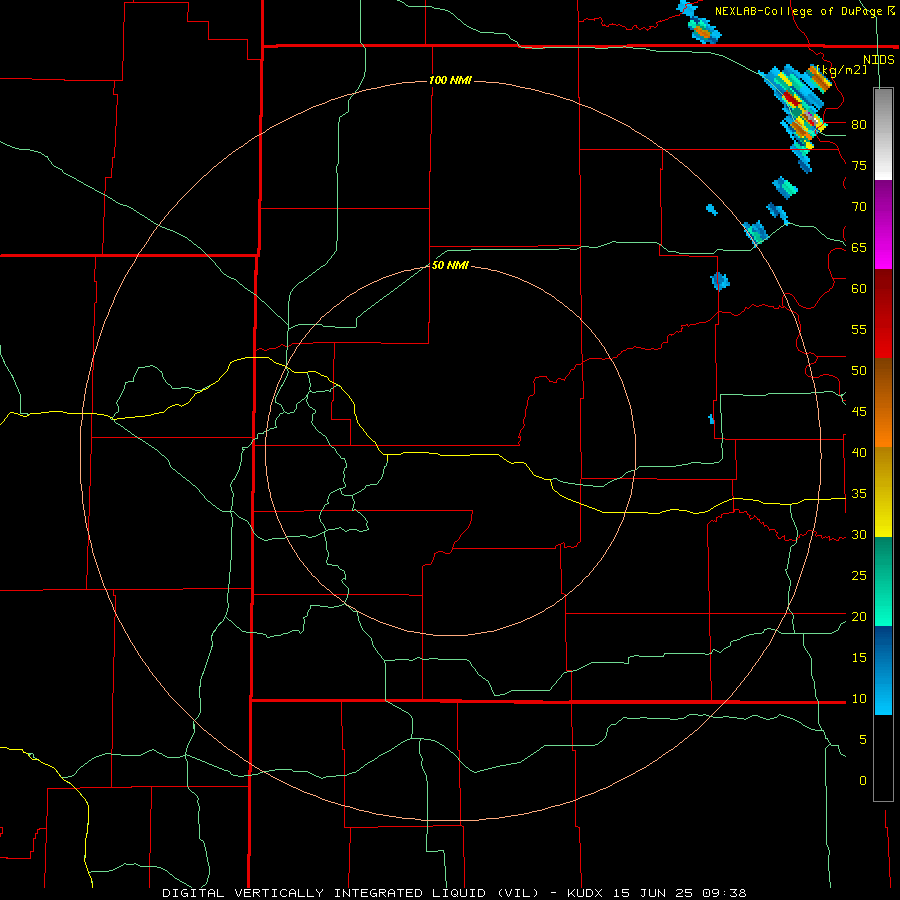Choose the green segment of the color scale
The height and width of the screenshot is (900, 900).
click(x=883, y=581)
